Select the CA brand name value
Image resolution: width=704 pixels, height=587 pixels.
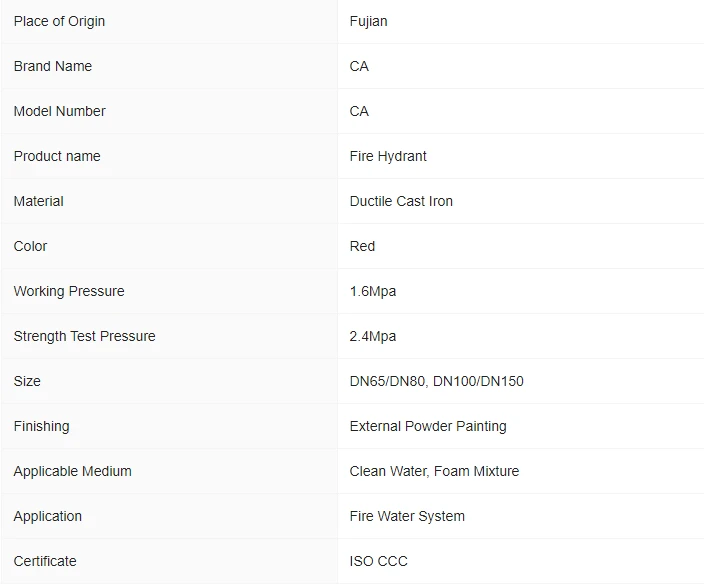[x=359, y=66]
